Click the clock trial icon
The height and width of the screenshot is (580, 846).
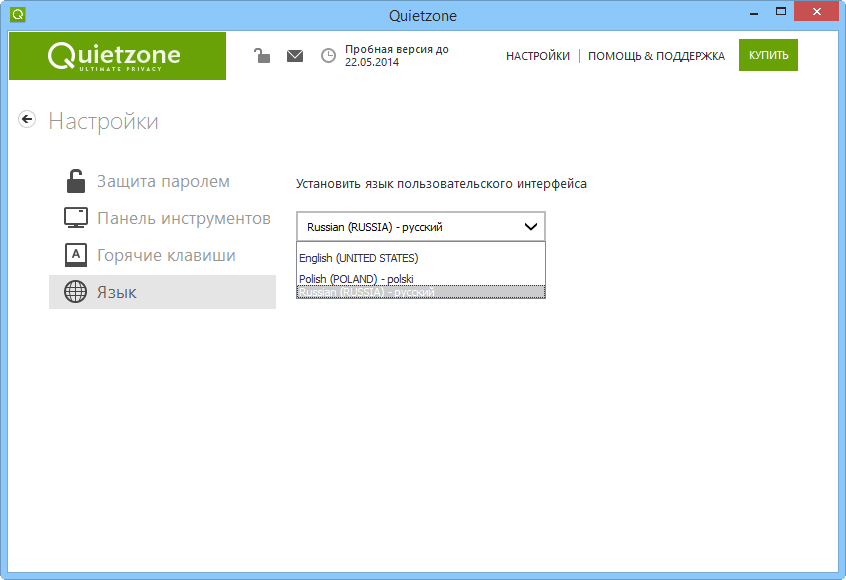328,56
